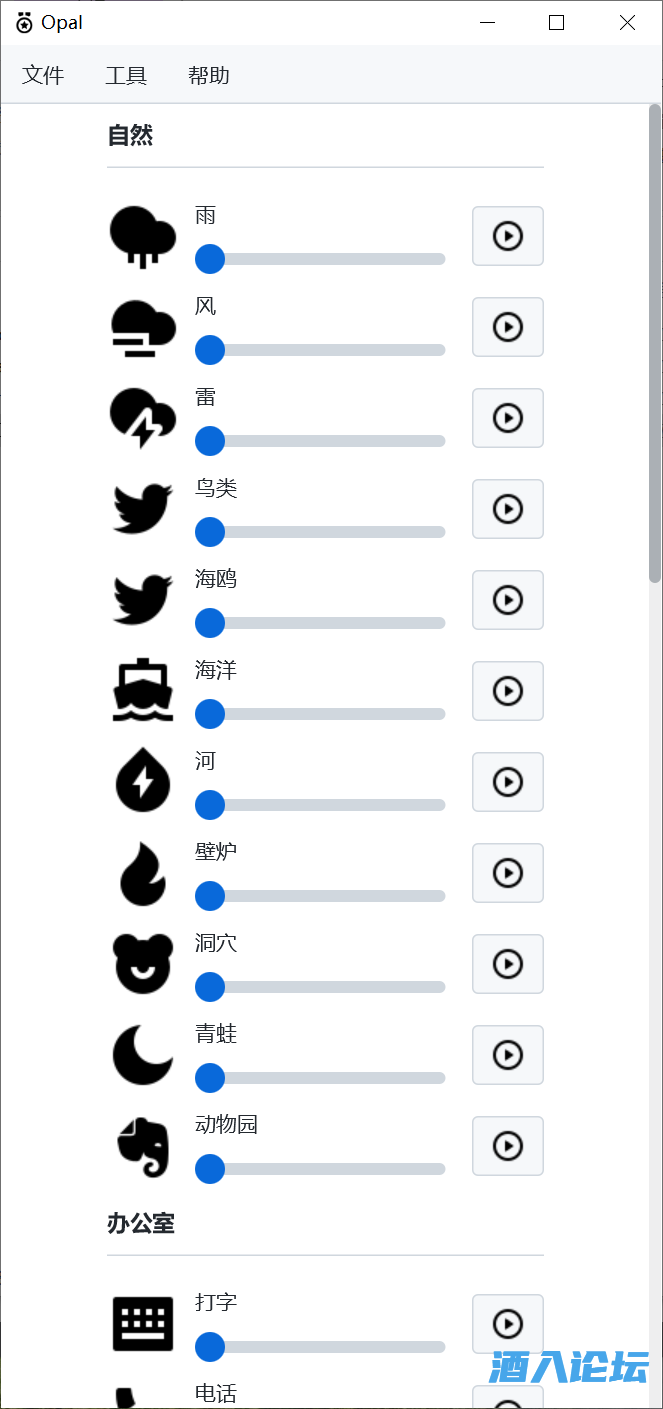663x1409 pixels.
Task: Toggle play for 打字 typing sound
Action: coord(508,1324)
